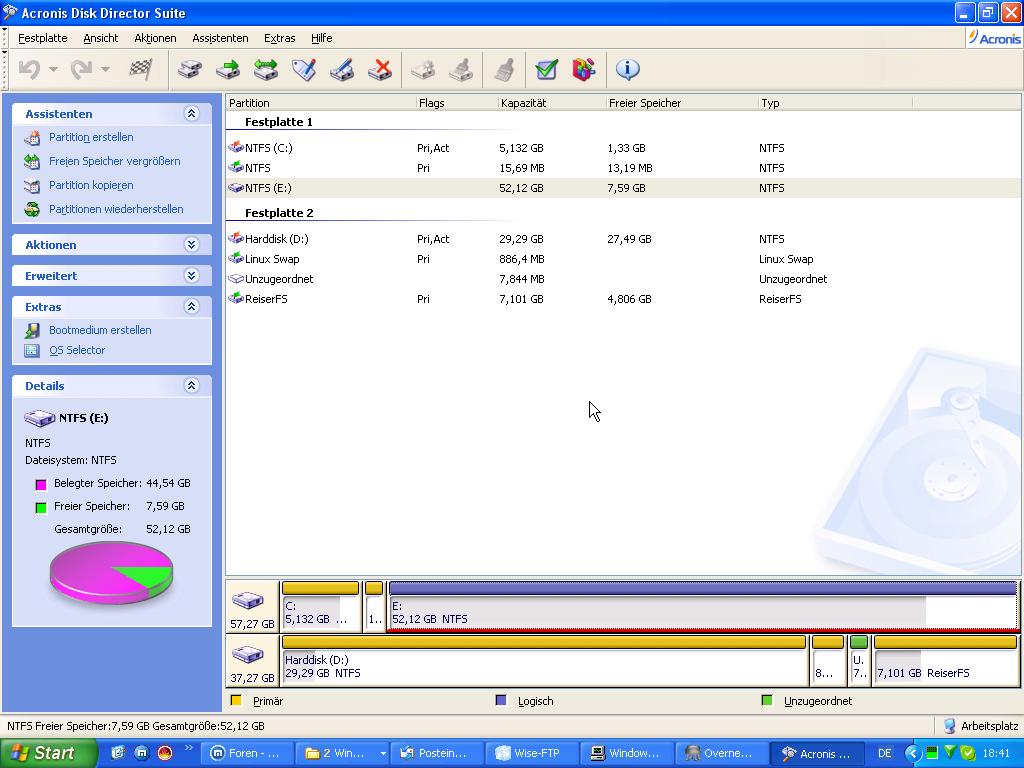Open the OS Selector link
Image resolution: width=1024 pixels, height=768 pixels.
pos(76,350)
